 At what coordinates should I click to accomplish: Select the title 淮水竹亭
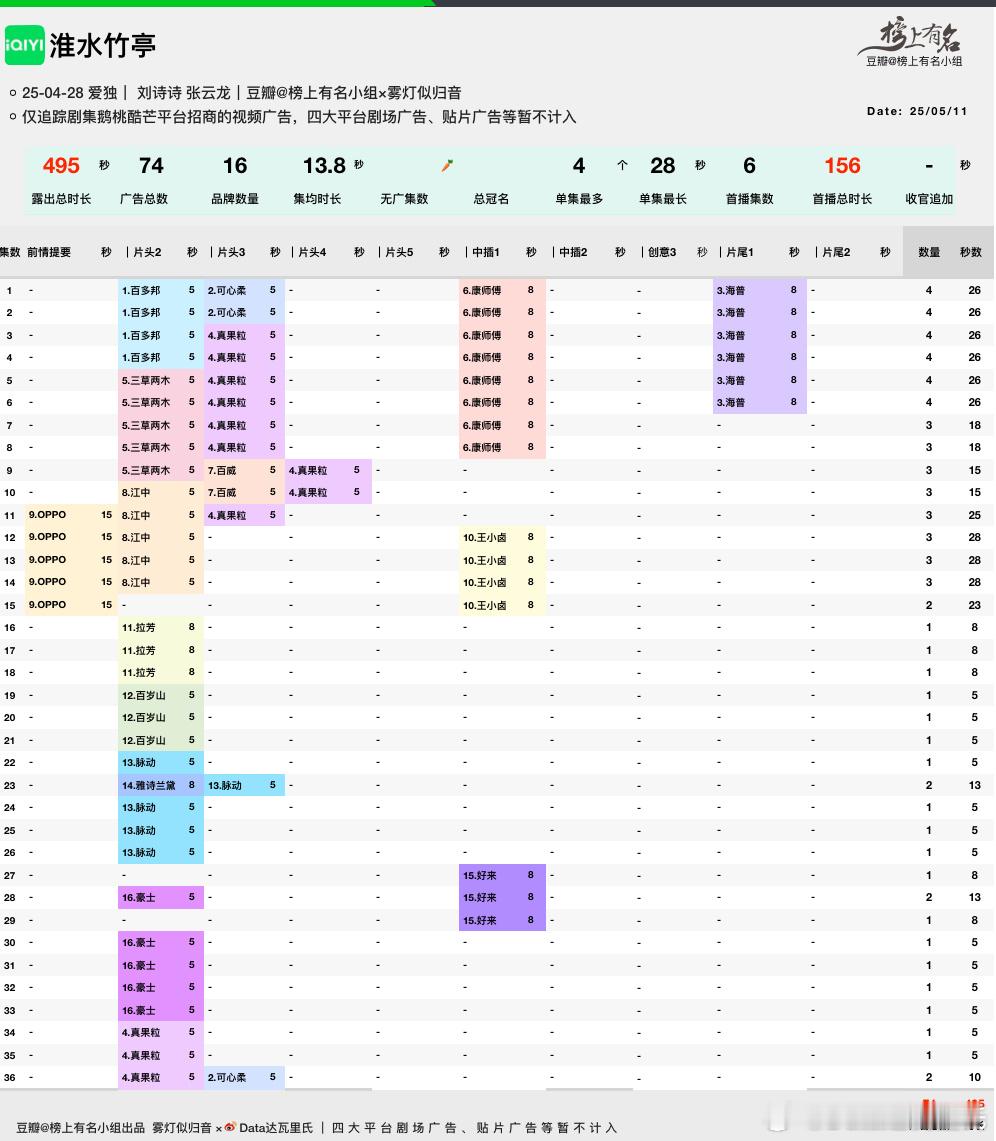tap(103, 45)
